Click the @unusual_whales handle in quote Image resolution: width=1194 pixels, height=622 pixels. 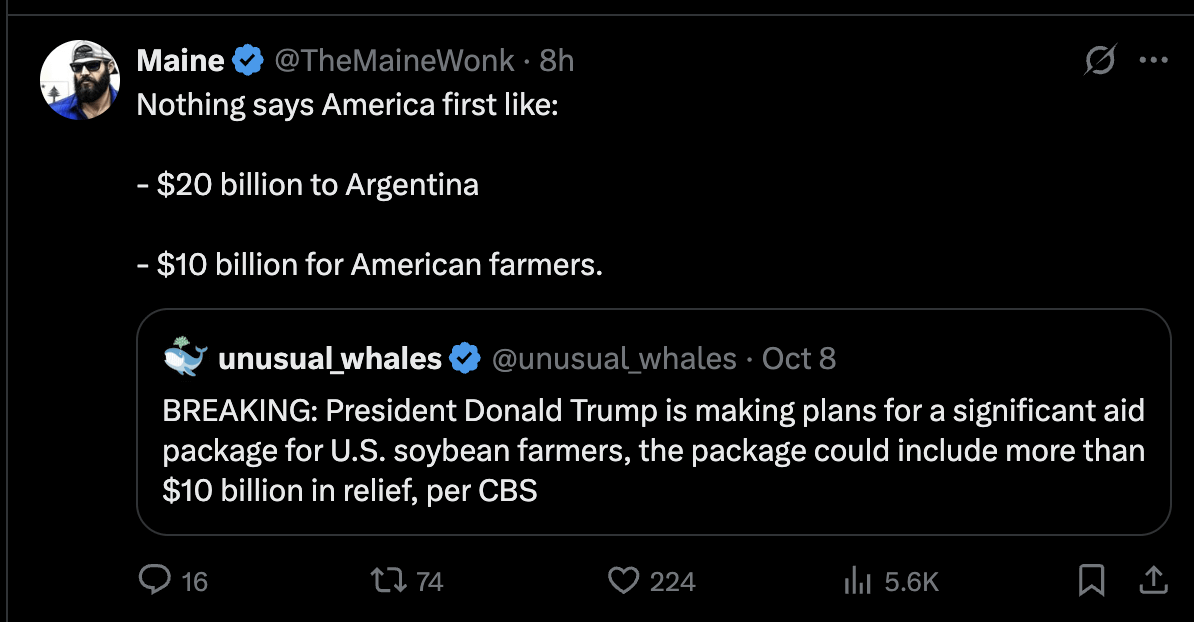coord(614,358)
